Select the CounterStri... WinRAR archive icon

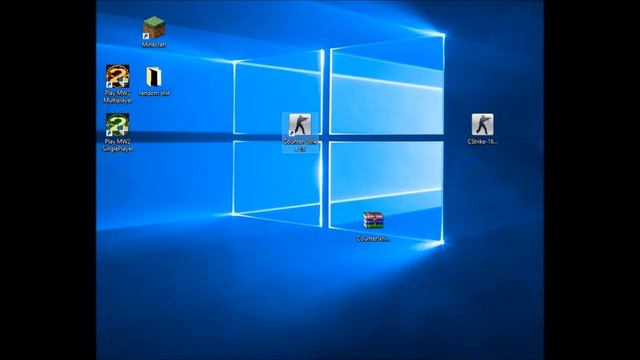click(x=373, y=221)
